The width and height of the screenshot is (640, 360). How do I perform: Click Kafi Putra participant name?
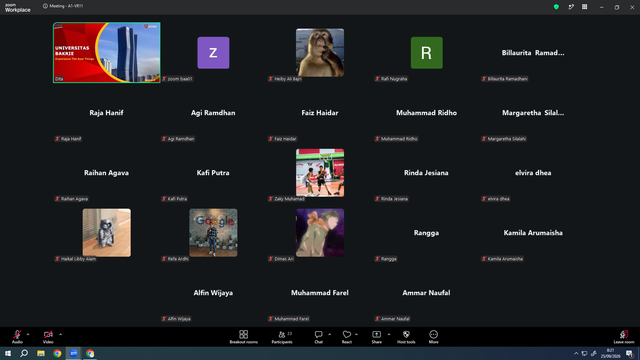coord(213,173)
